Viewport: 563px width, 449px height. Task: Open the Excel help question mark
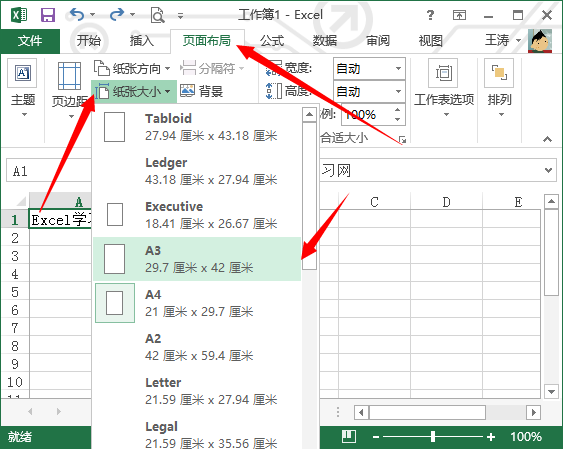(430, 15)
